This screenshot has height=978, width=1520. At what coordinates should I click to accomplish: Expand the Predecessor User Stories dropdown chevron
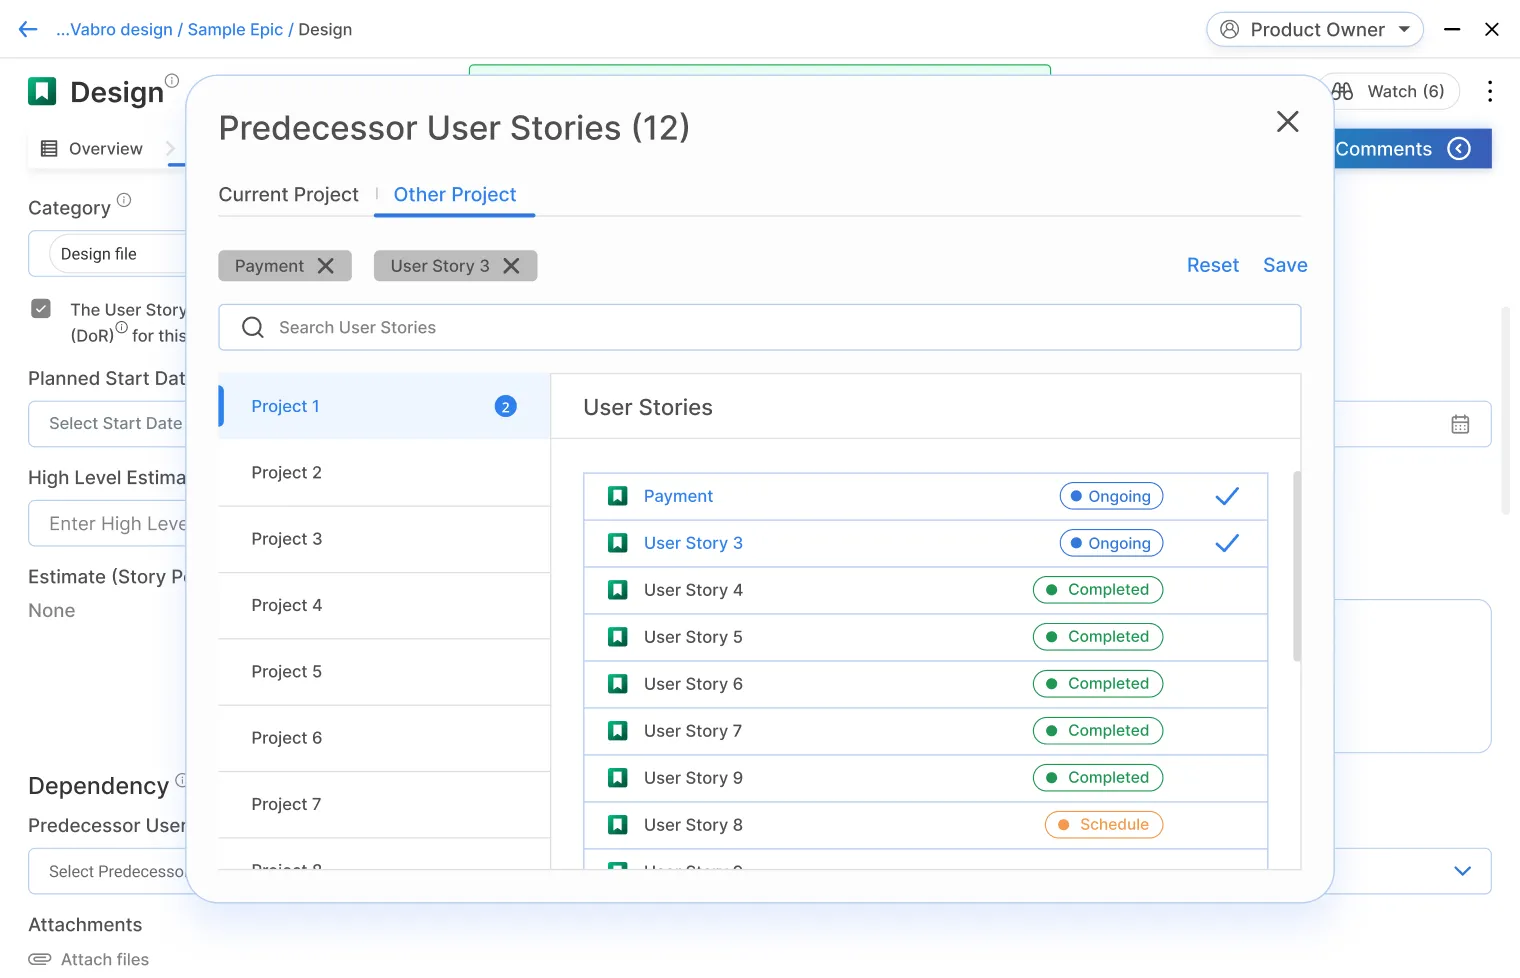[x=1462, y=871]
